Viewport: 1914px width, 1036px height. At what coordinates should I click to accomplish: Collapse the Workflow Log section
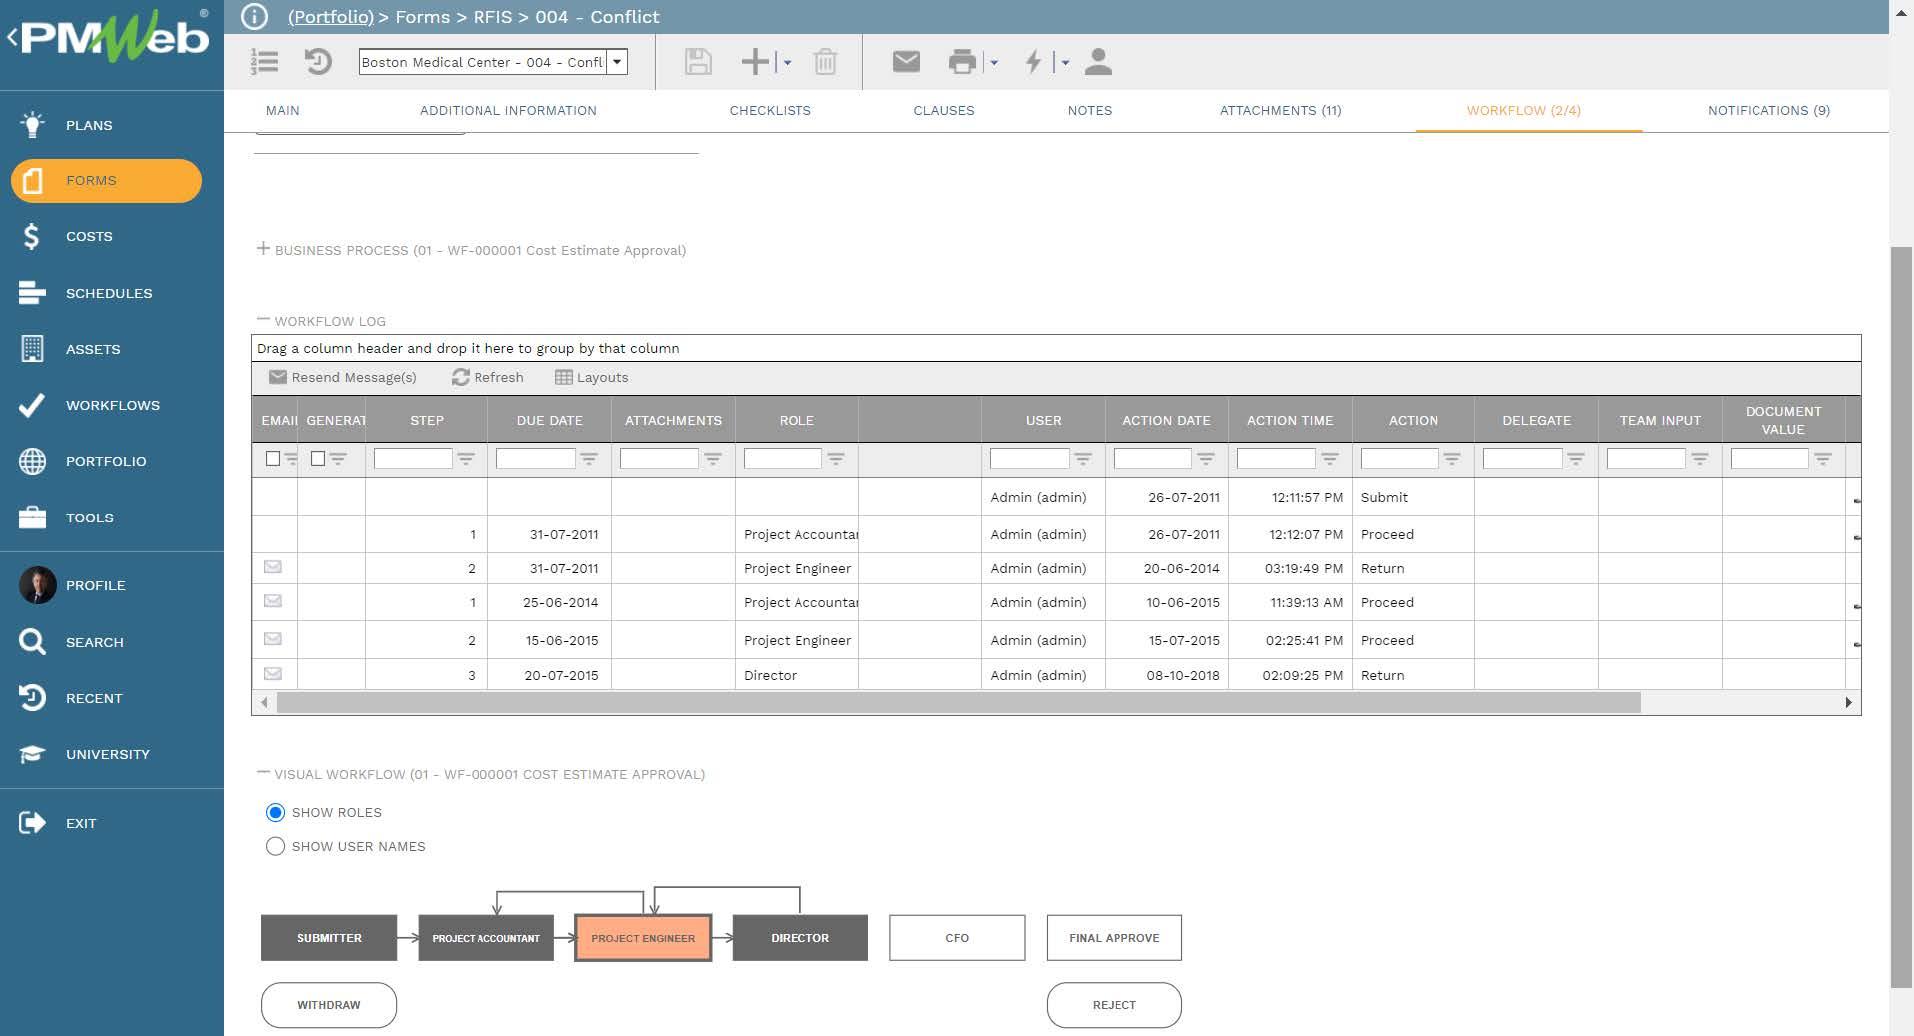(263, 320)
